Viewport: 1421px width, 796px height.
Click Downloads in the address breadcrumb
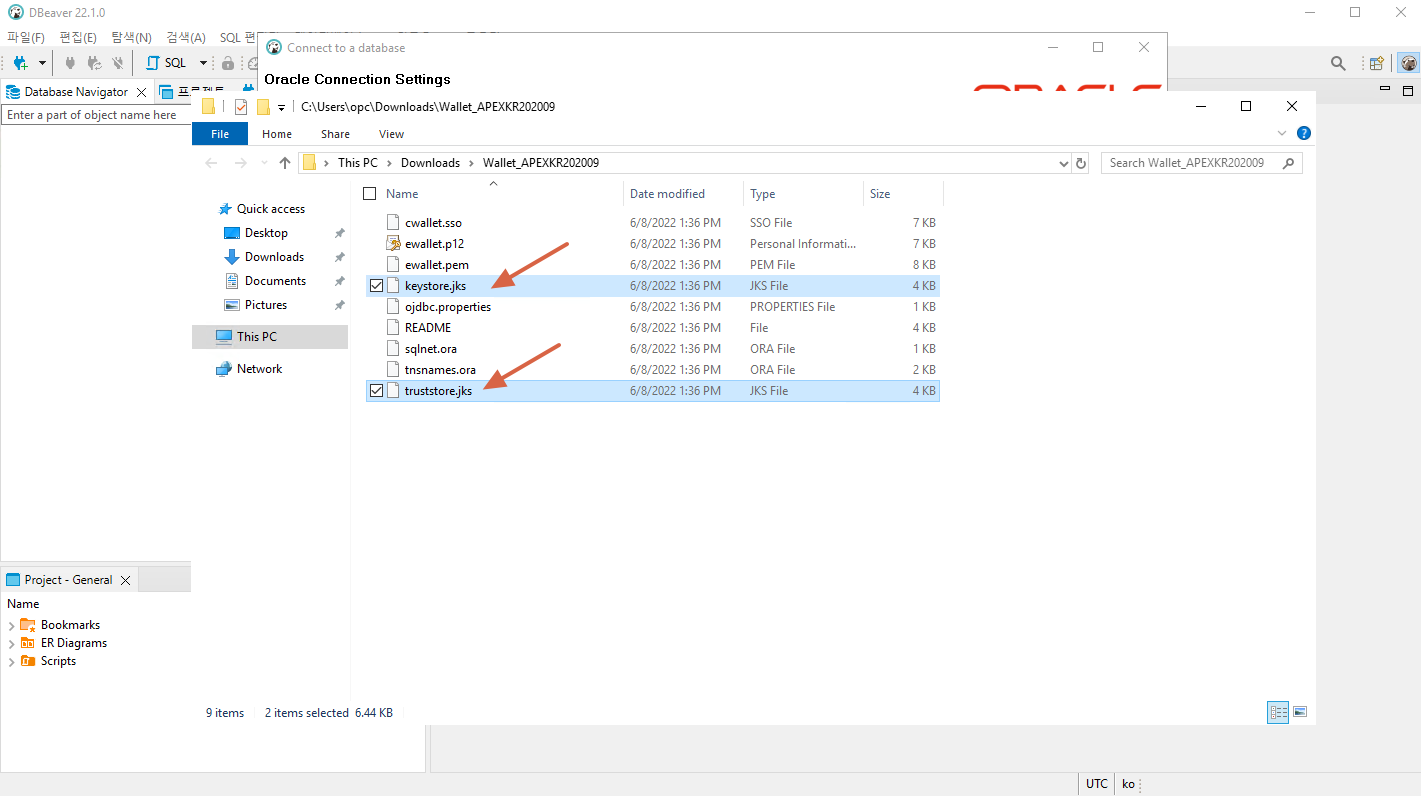(430, 163)
